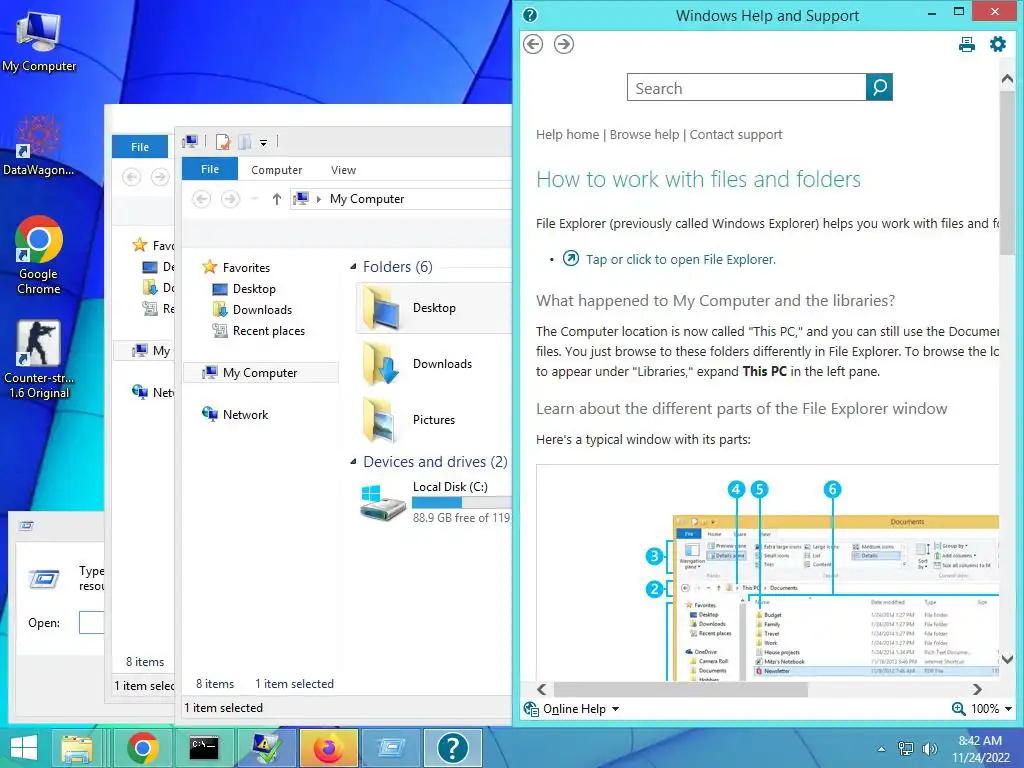This screenshot has height=768, width=1024.
Task: Click the New folder icon in Explorer quick access toolbar
Action: pos(244,141)
